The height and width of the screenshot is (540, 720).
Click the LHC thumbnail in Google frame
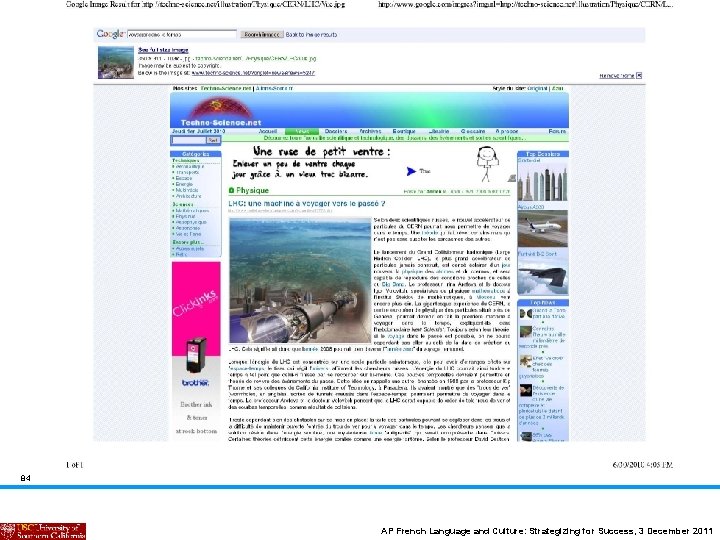(116, 62)
